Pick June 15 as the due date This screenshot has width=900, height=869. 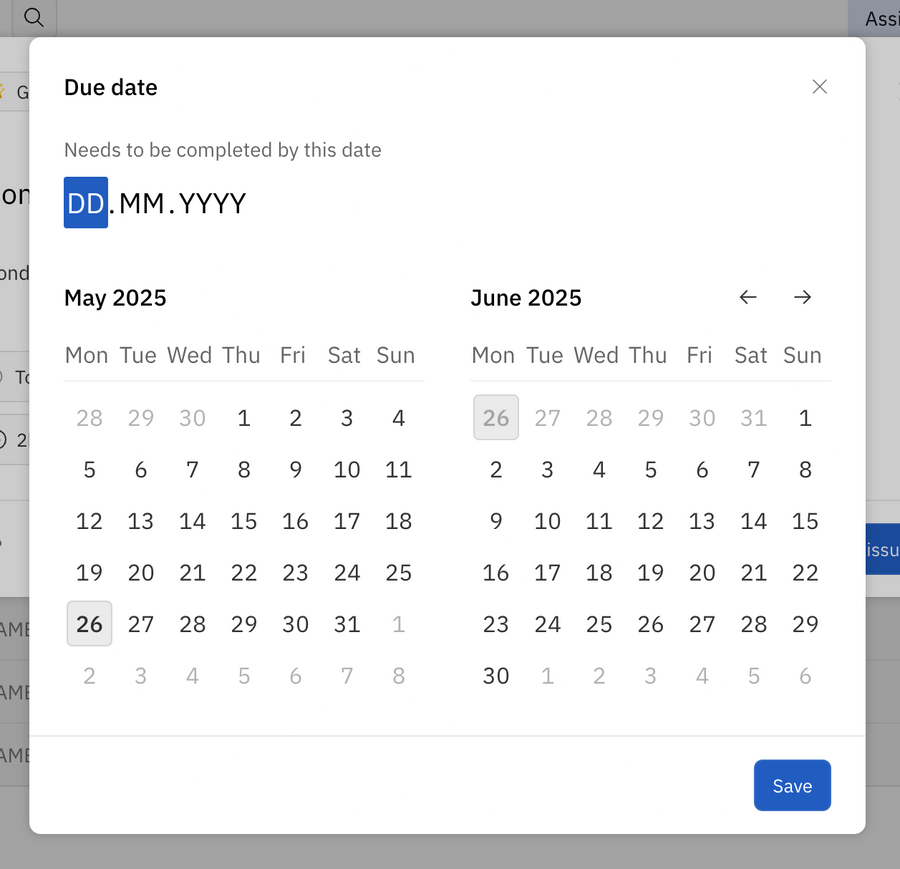click(x=805, y=521)
